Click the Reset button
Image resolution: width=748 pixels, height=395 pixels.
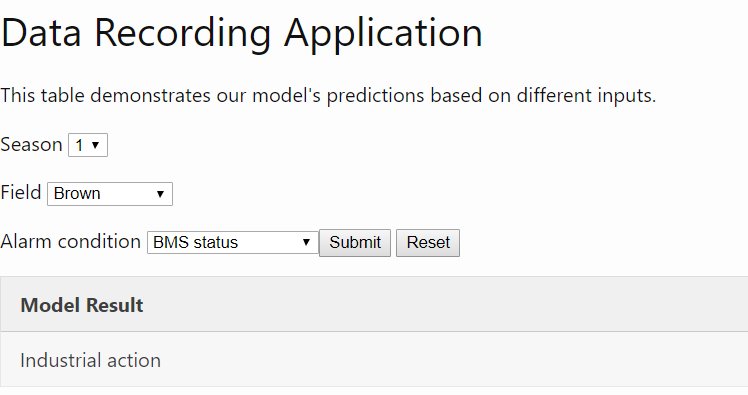(428, 243)
